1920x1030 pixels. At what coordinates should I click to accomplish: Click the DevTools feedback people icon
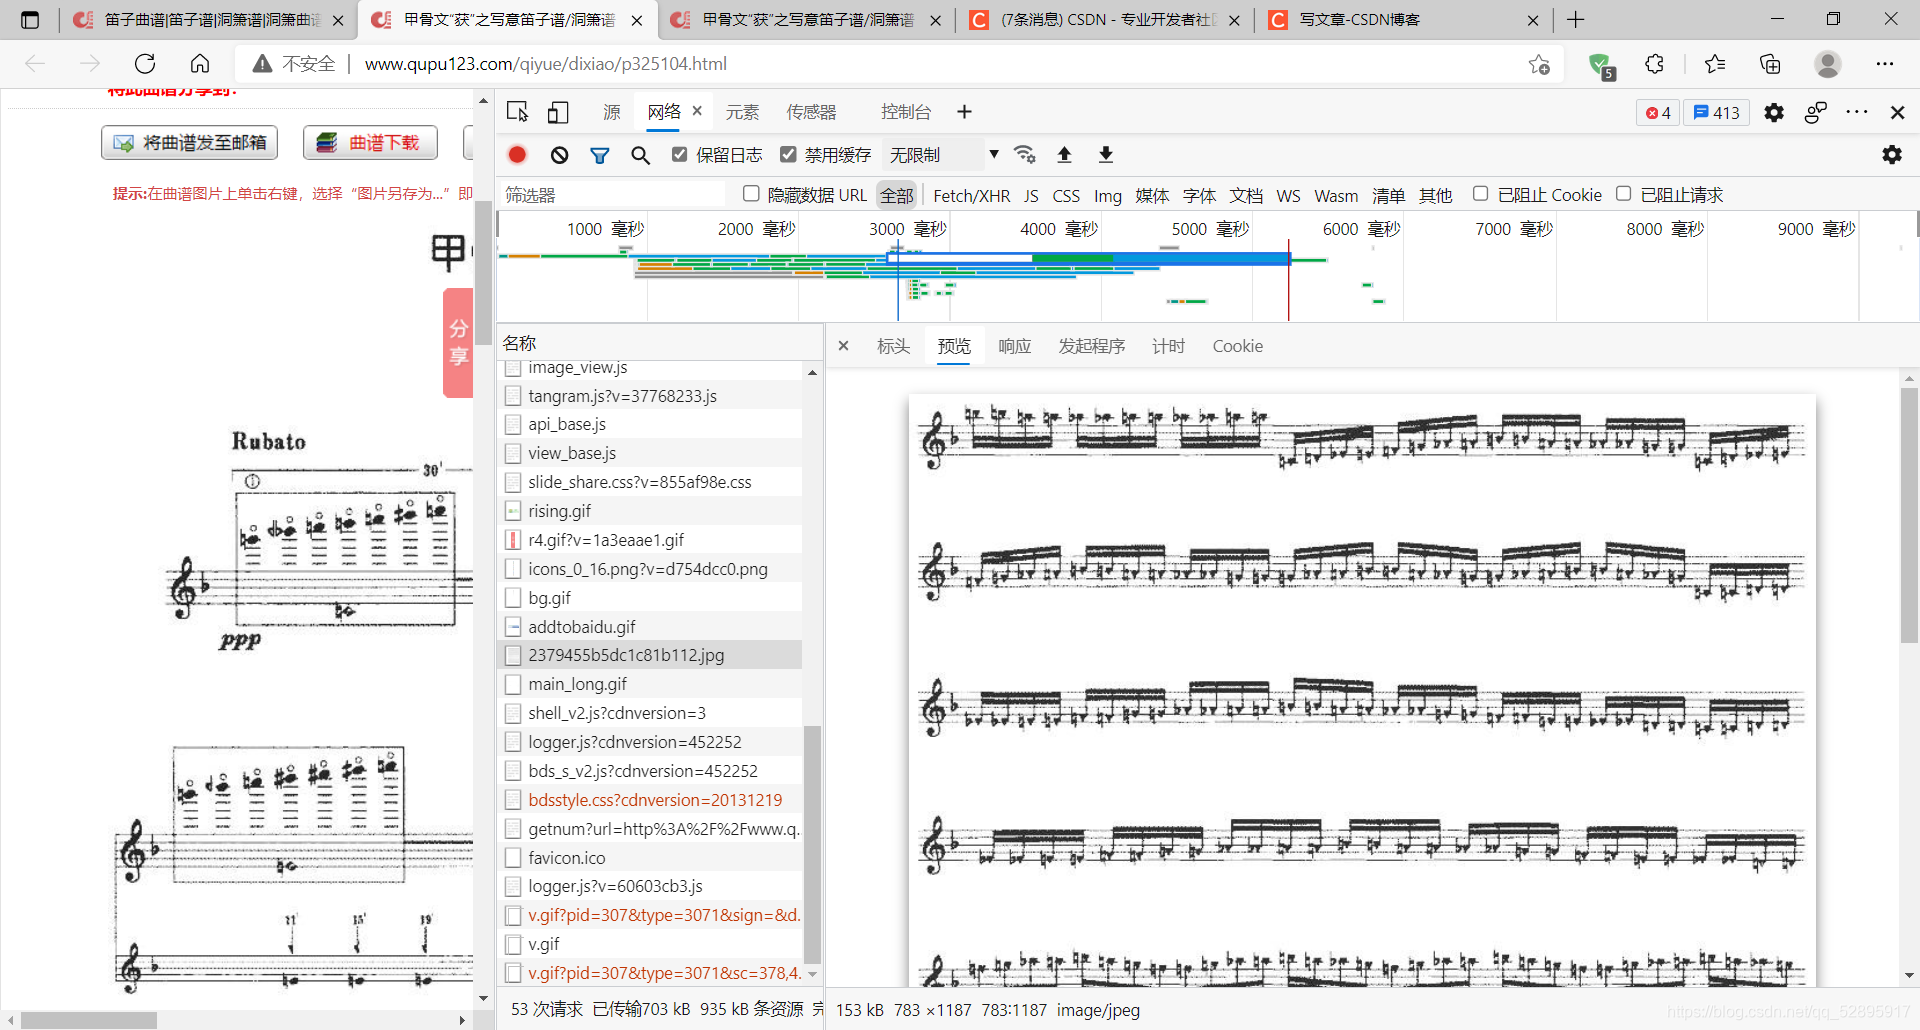pos(1816,112)
